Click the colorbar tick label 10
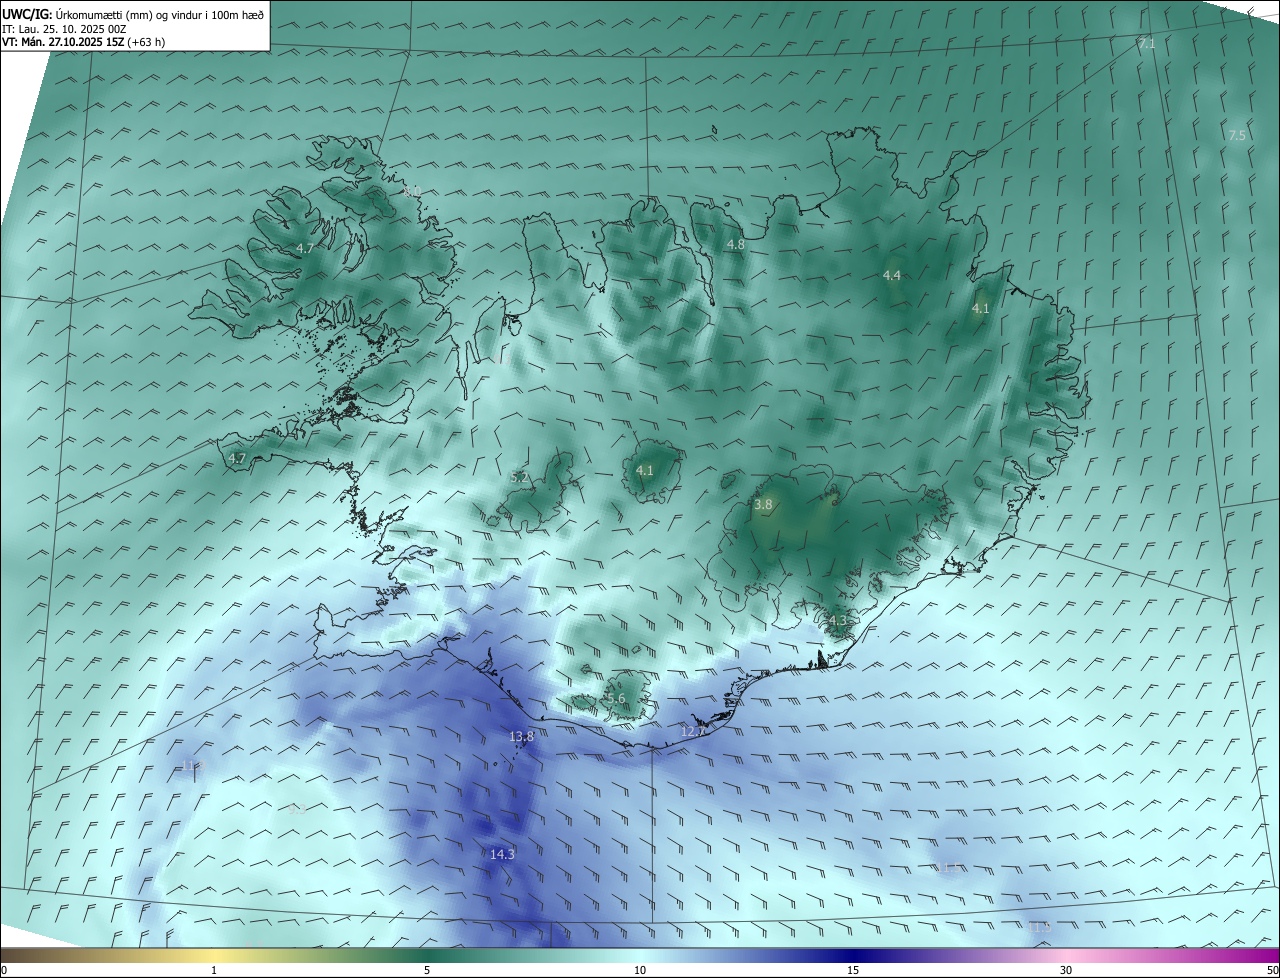This screenshot has width=1280, height=978. click(640, 970)
